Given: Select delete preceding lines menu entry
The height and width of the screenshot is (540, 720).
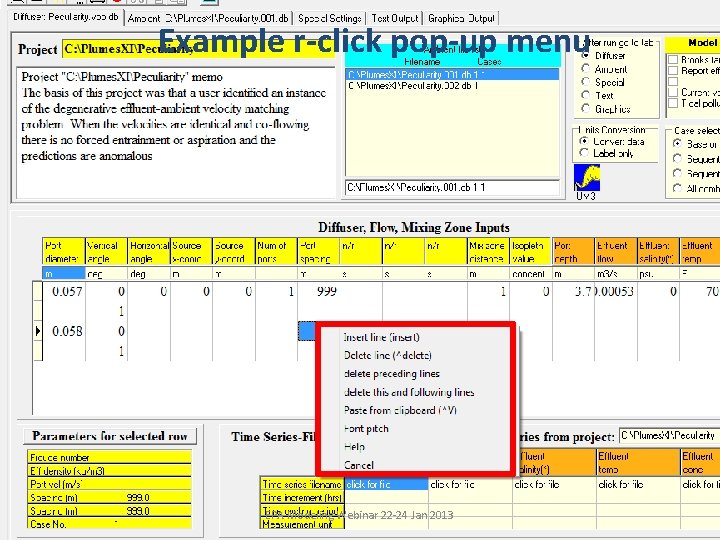Looking at the screenshot, I should (x=392, y=374).
